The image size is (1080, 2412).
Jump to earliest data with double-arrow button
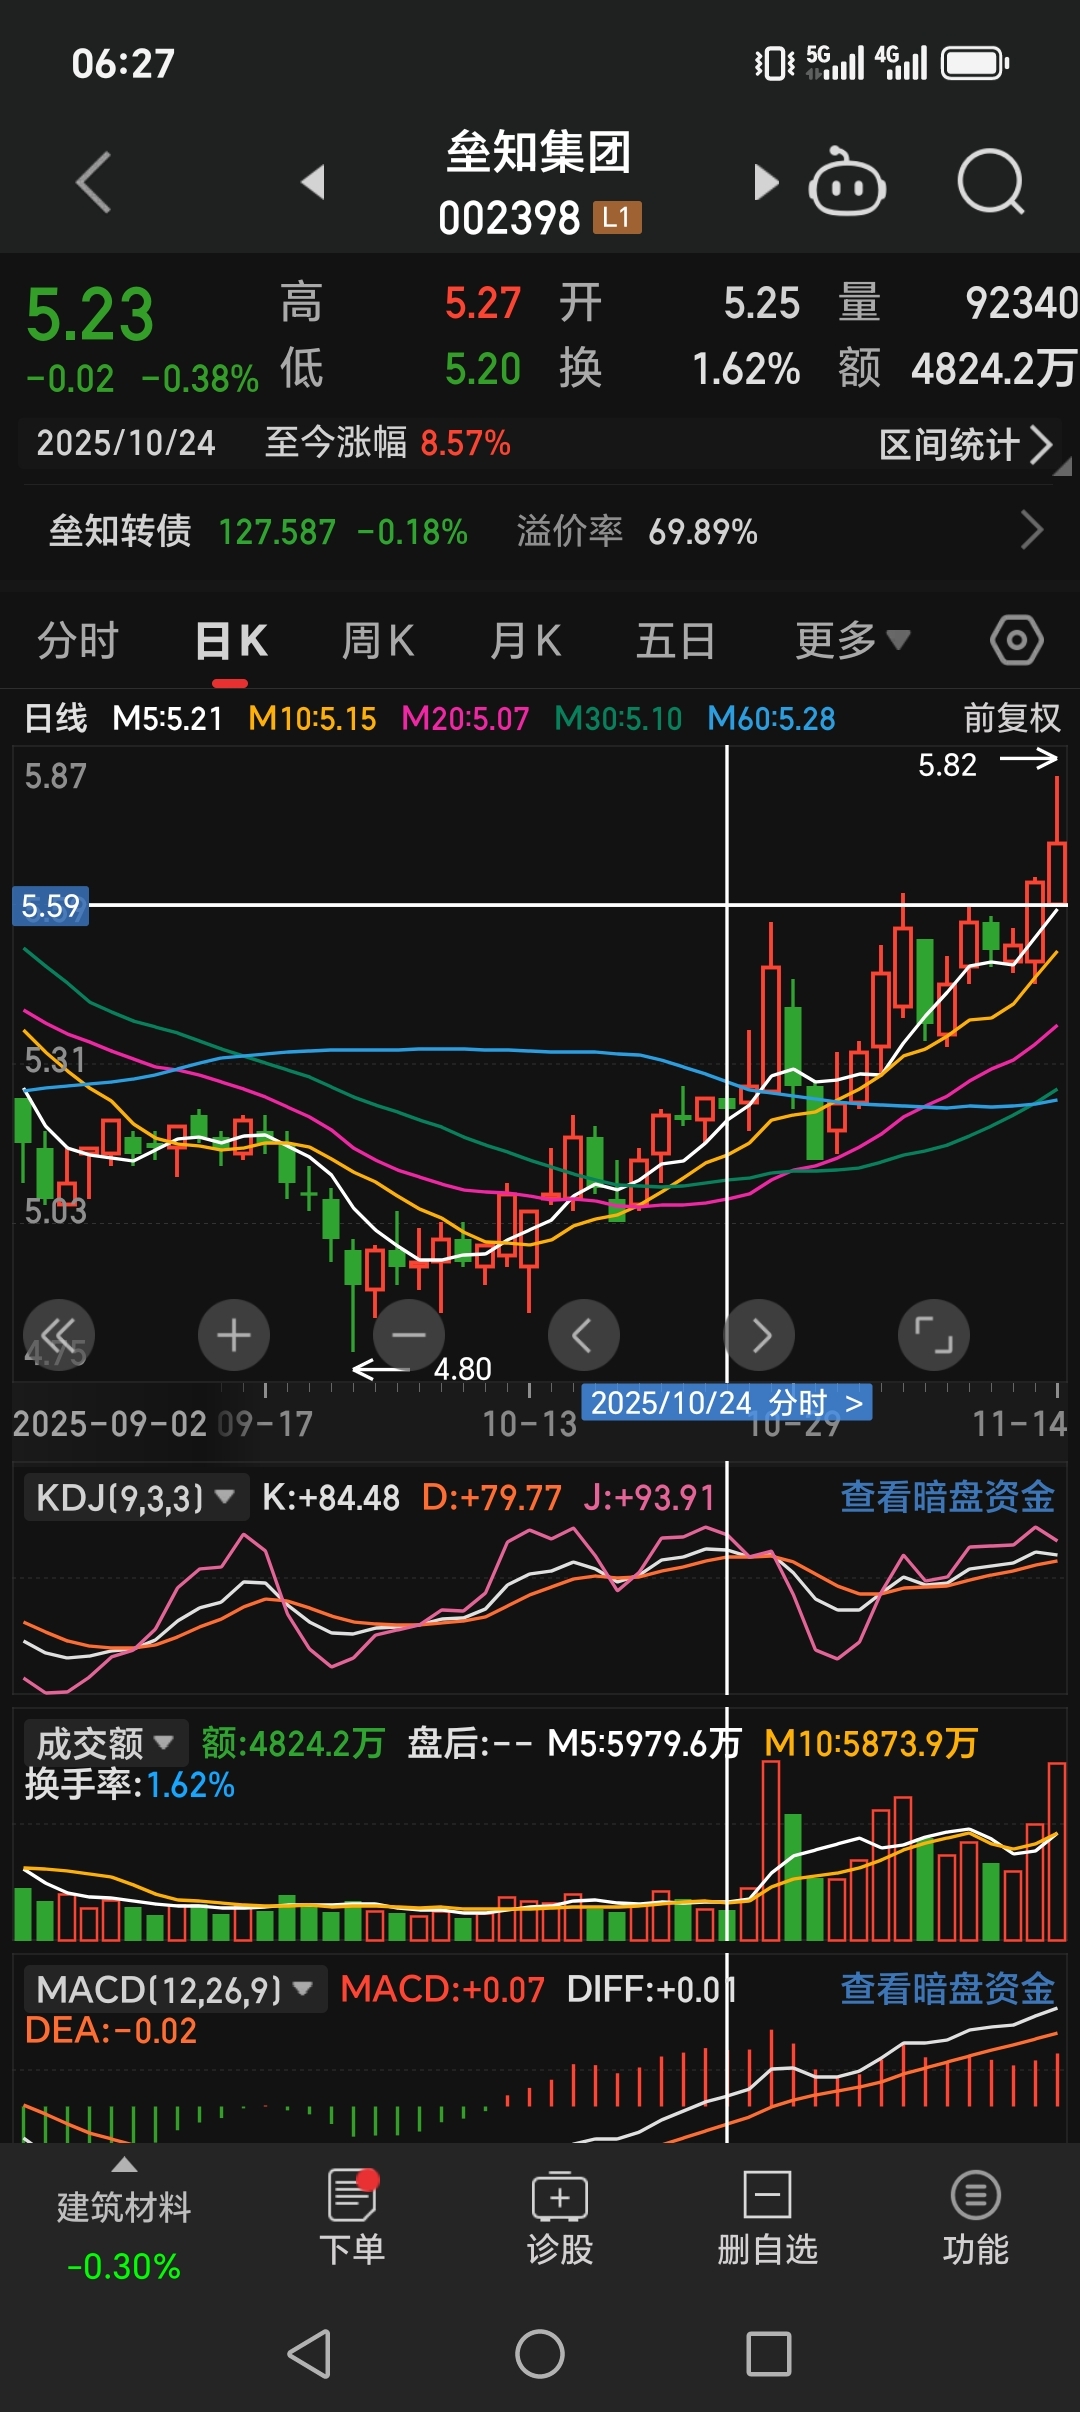click(59, 1335)
